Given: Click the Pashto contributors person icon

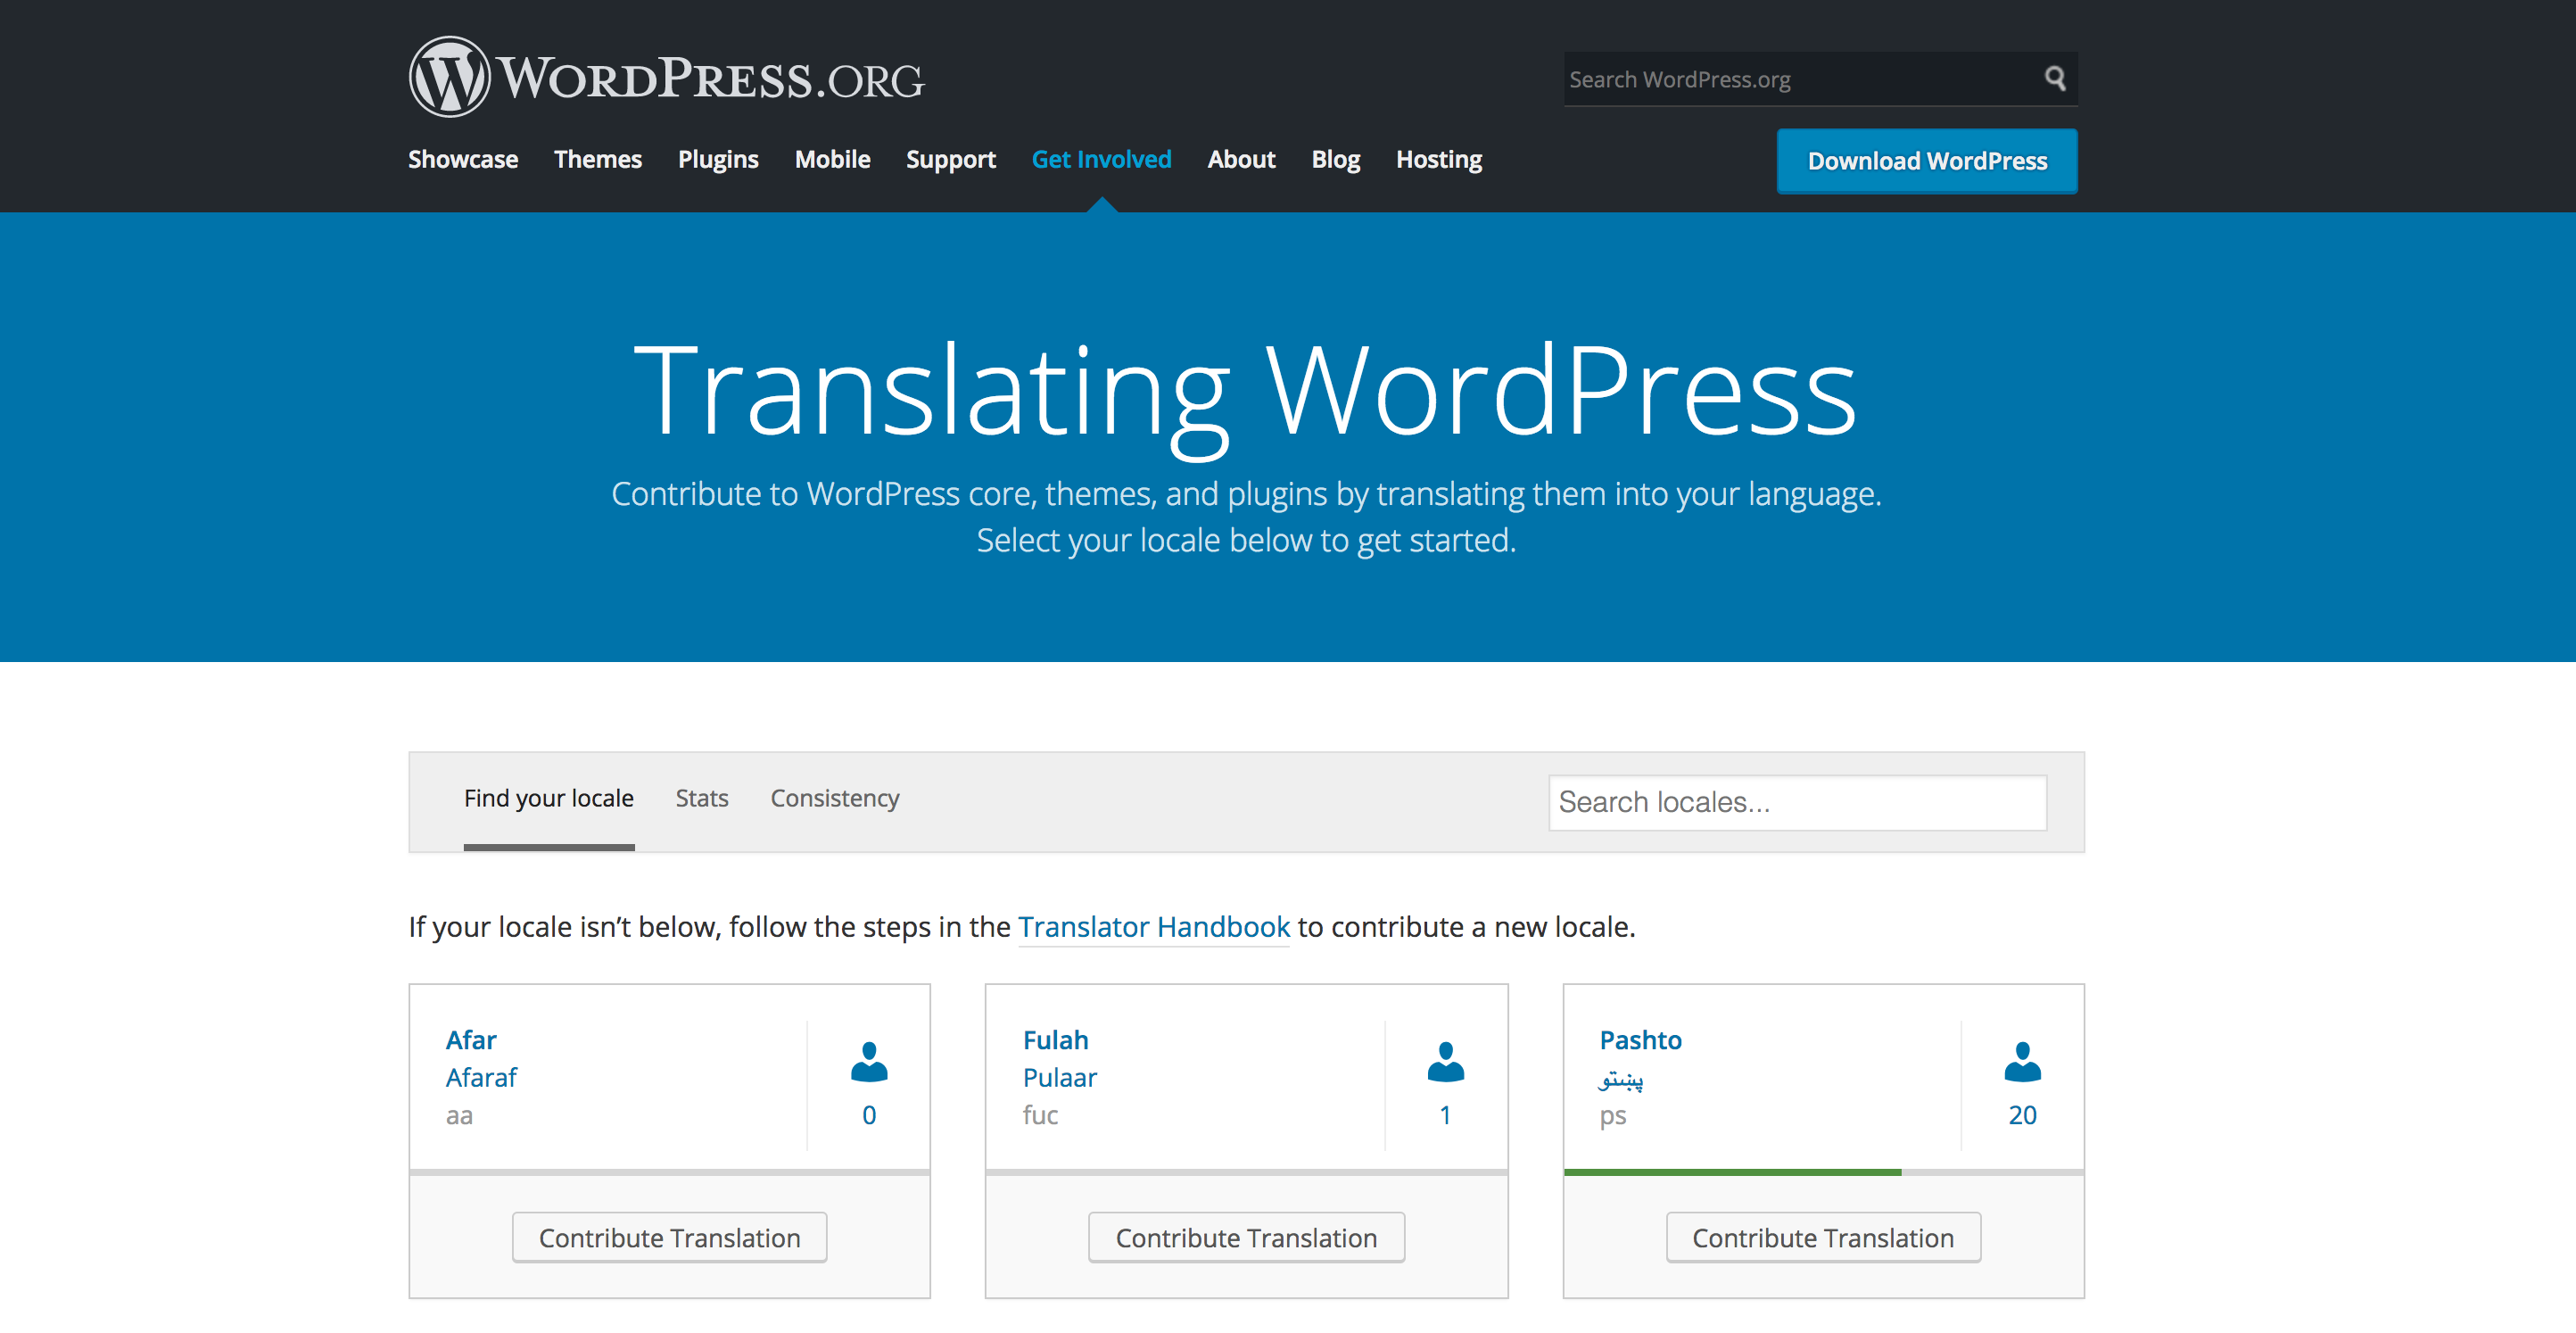Looking at the screenshot, I should pos(2022,1062).
